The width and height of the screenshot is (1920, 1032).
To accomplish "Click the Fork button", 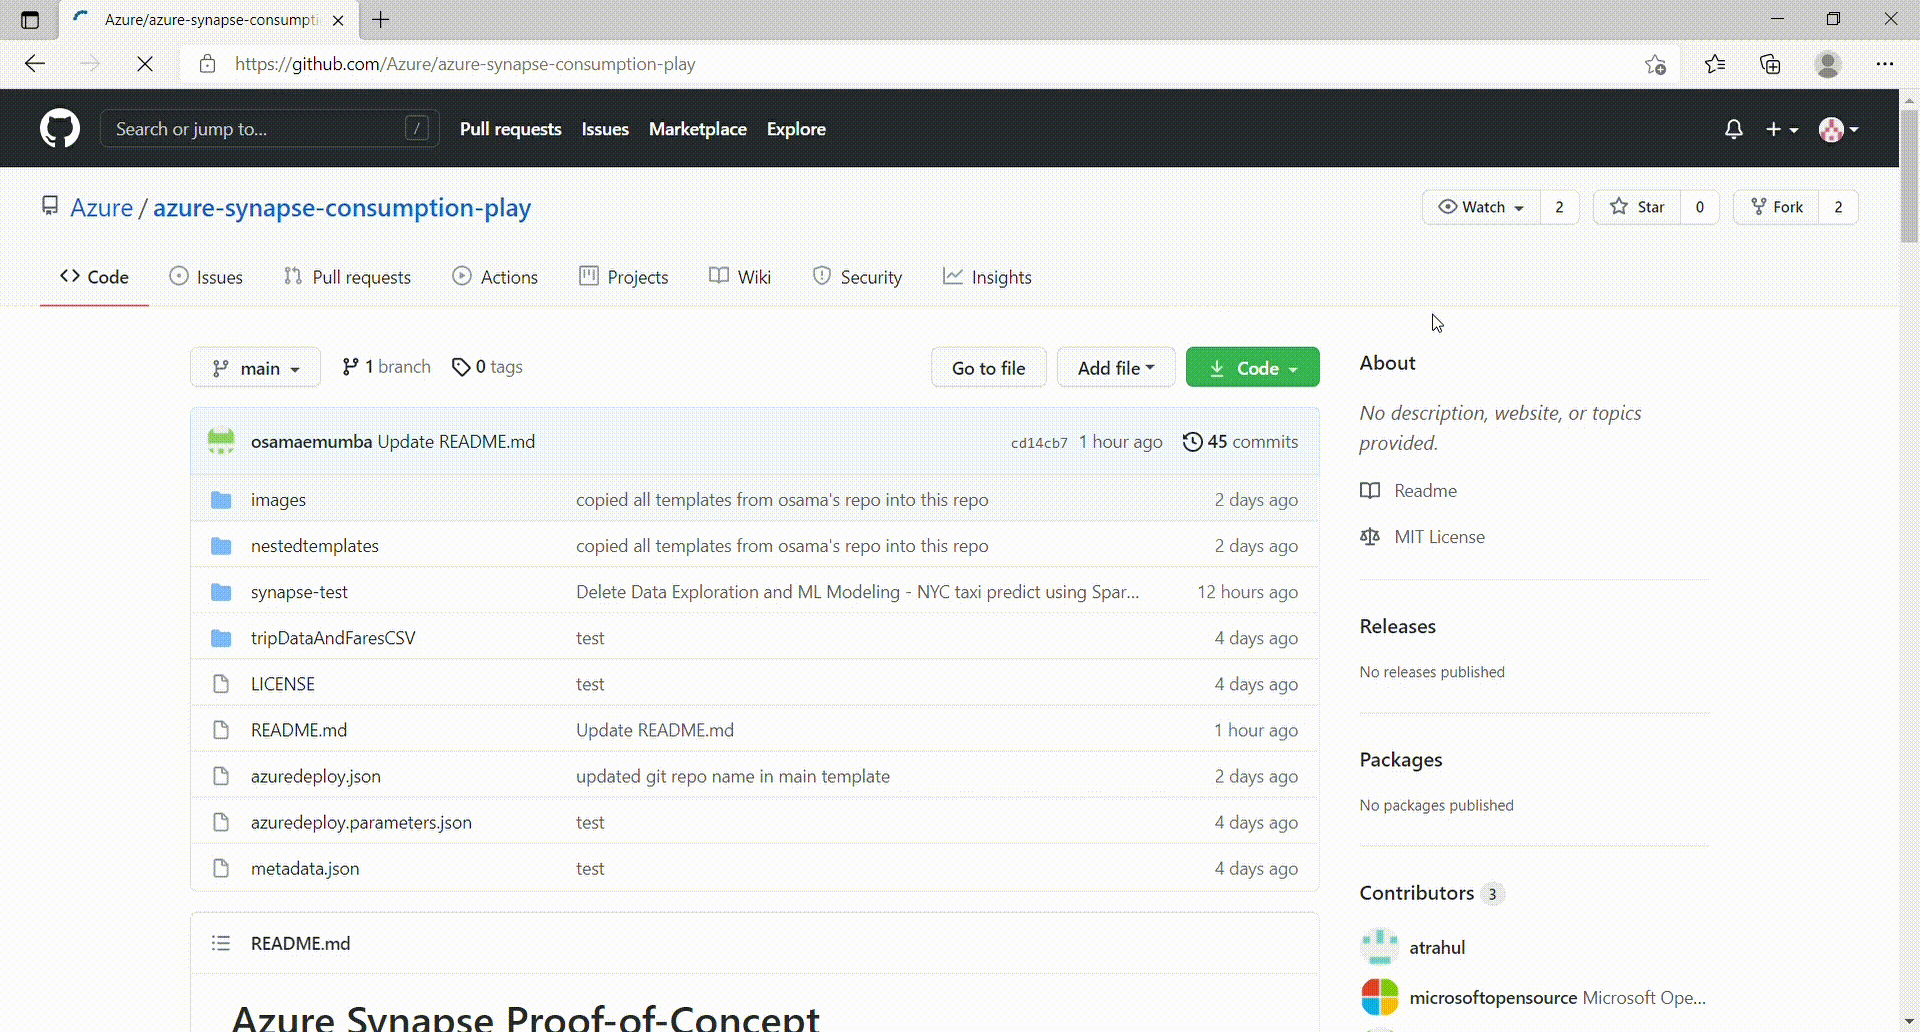I will click(x=1776, y=207).
